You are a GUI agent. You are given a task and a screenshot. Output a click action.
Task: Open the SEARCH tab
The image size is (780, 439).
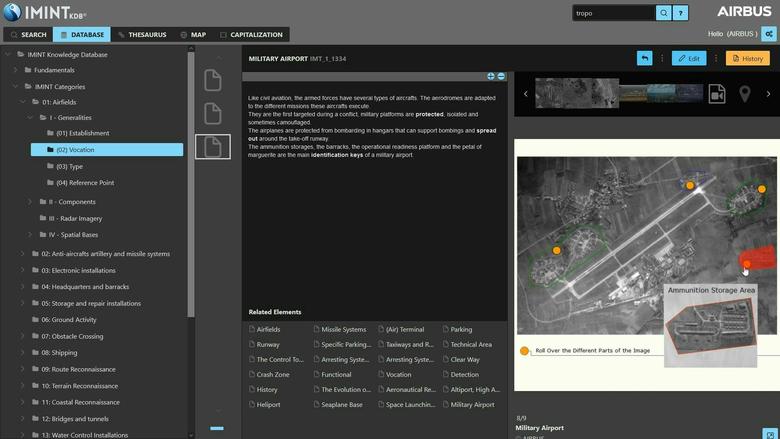[28, 34]
